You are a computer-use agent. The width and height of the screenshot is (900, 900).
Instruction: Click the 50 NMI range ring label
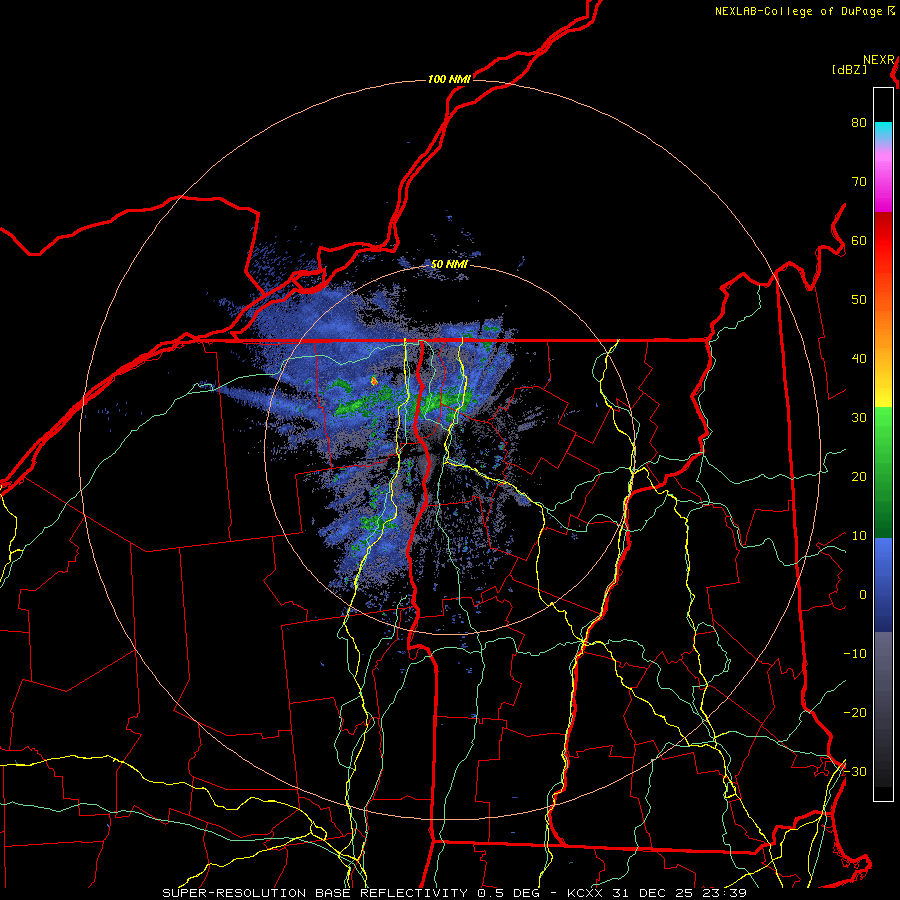(x=449, y=264)
